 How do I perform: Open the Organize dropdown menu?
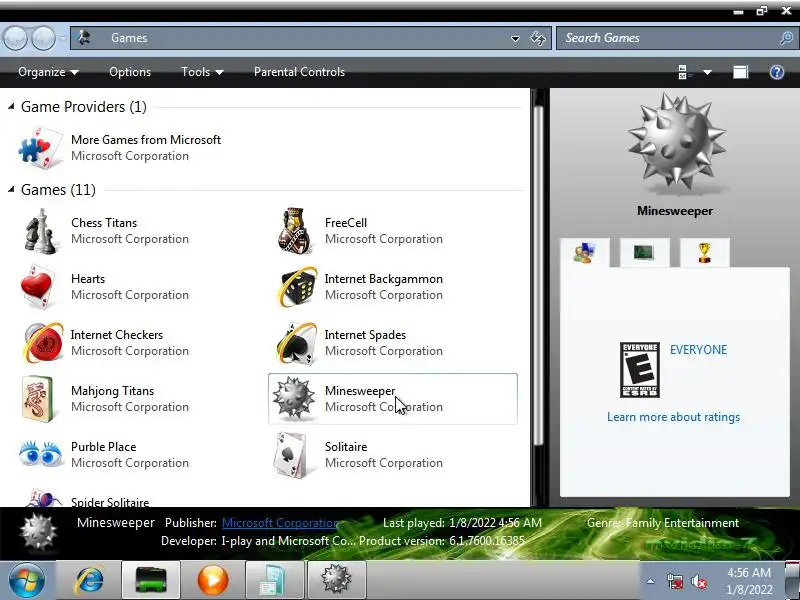point(48,72)
